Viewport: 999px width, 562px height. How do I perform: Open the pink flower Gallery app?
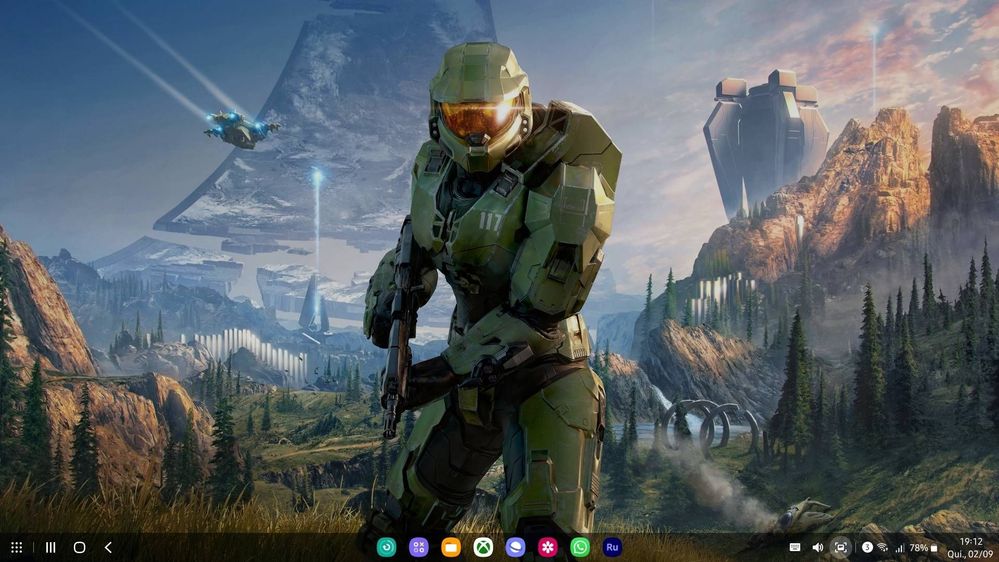(548, 547)
